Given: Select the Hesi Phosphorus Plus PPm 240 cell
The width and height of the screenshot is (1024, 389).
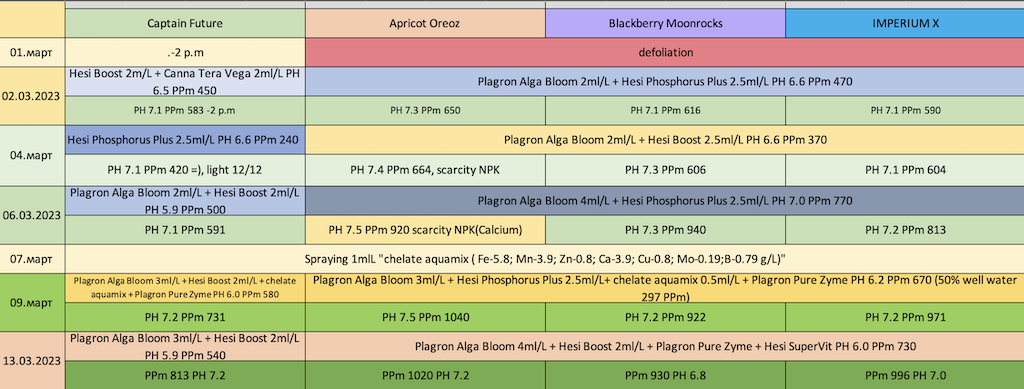Looking at the screenshot, I should point(185,140).
